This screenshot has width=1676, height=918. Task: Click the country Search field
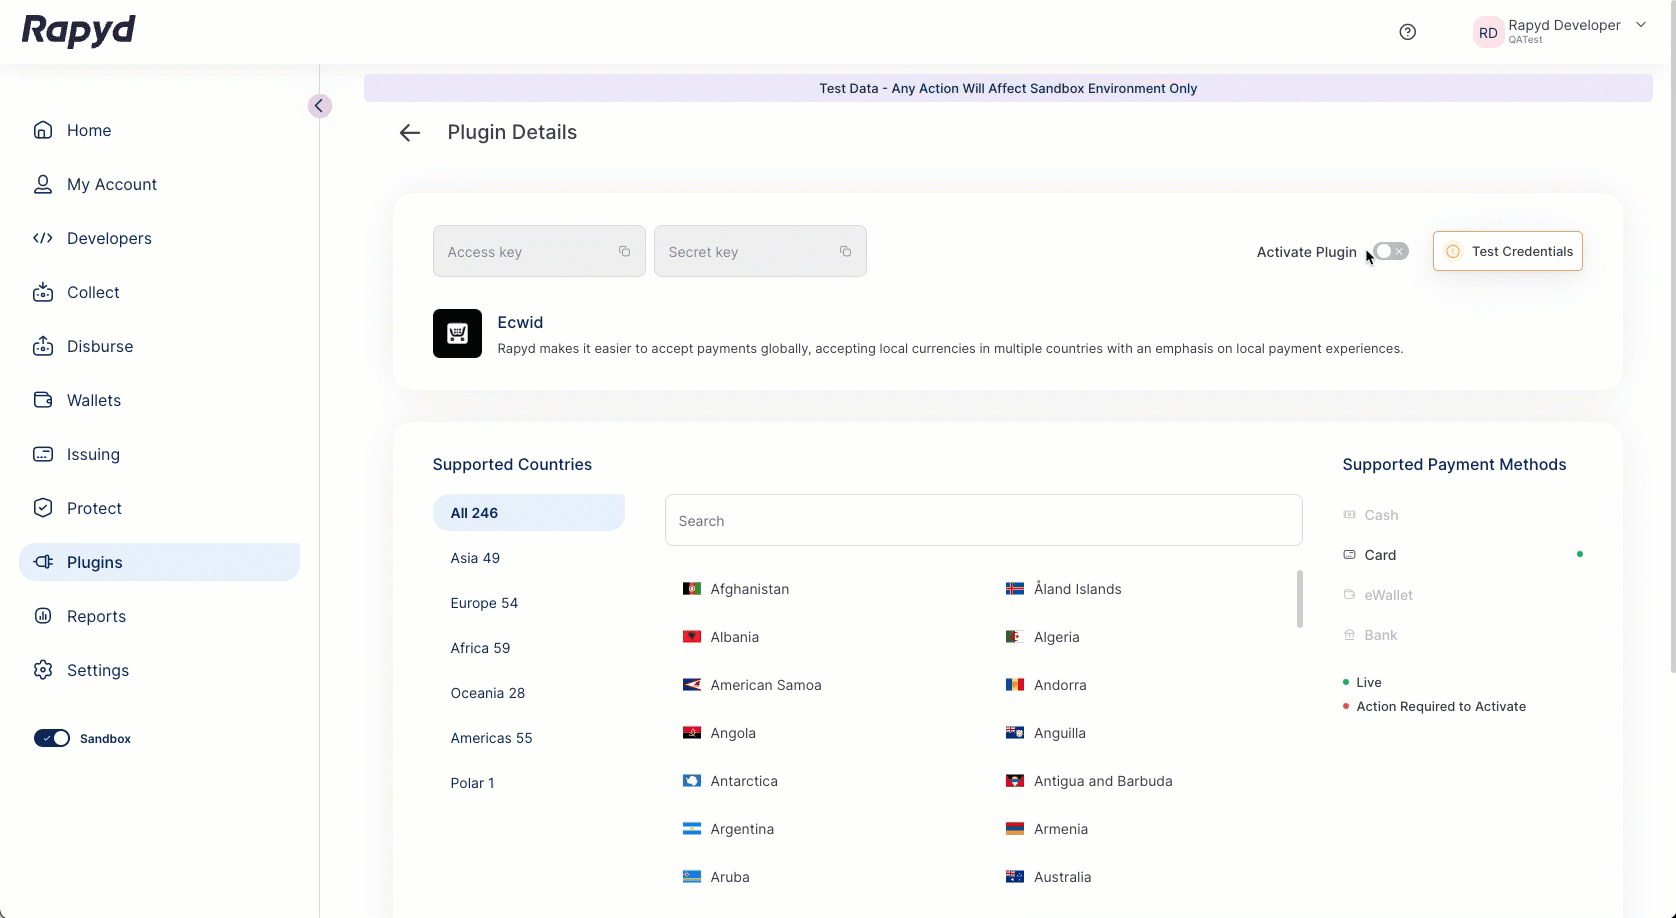tap(983, 520)
